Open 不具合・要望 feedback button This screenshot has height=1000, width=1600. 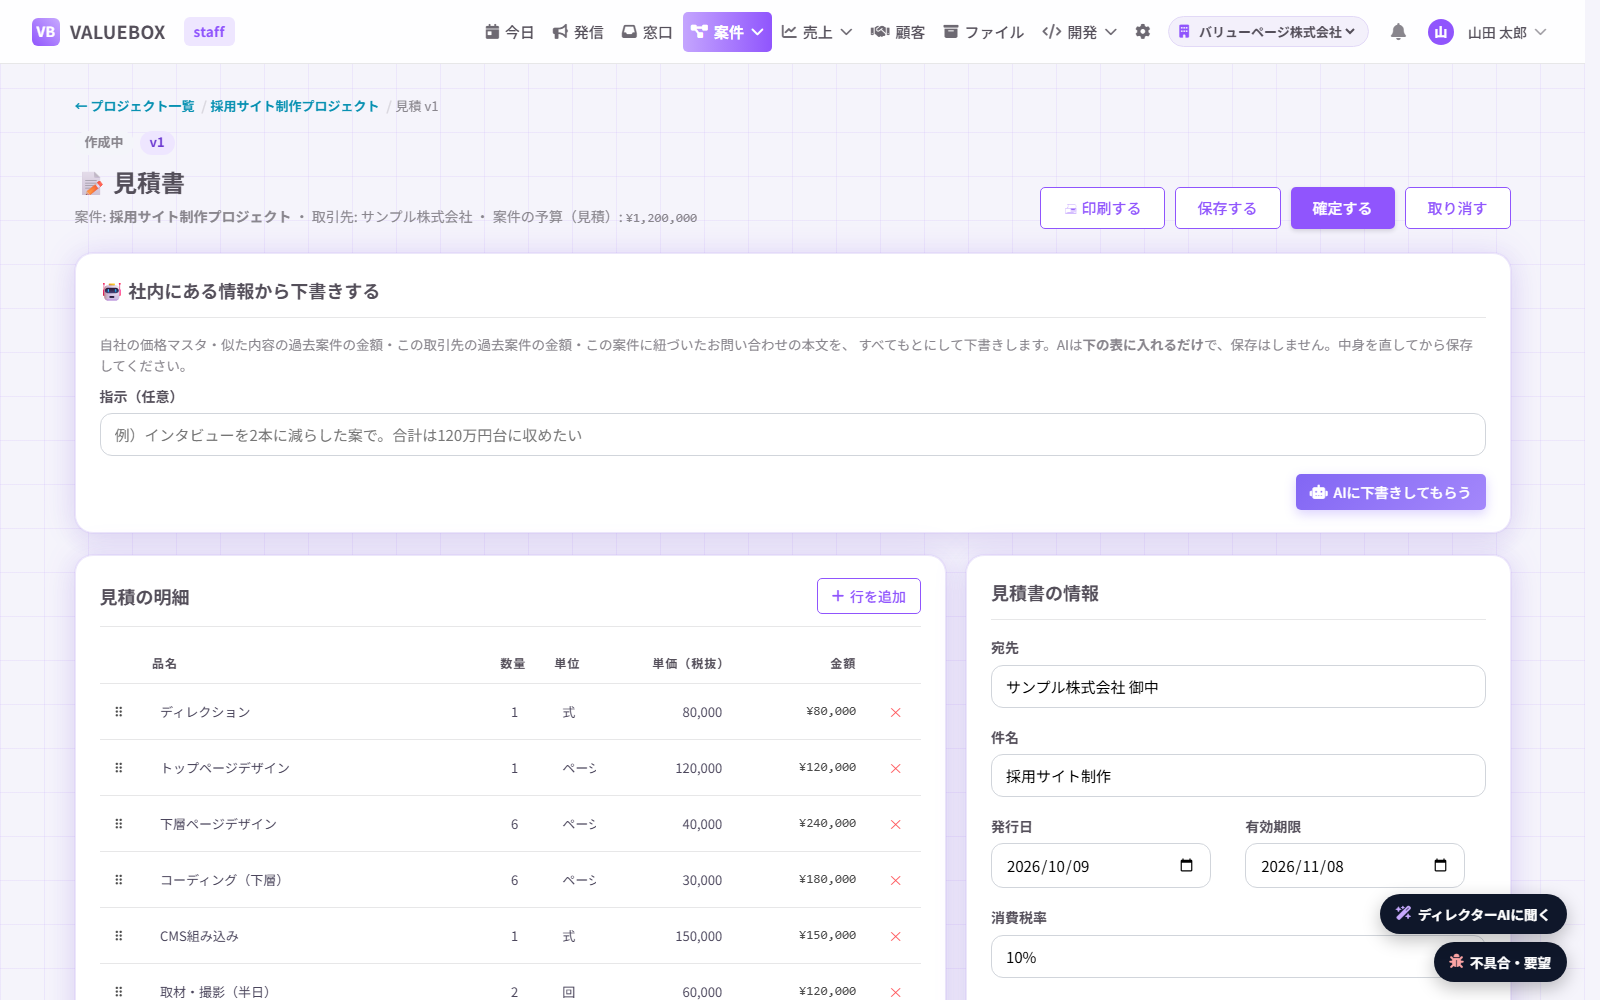(1500, 962)
